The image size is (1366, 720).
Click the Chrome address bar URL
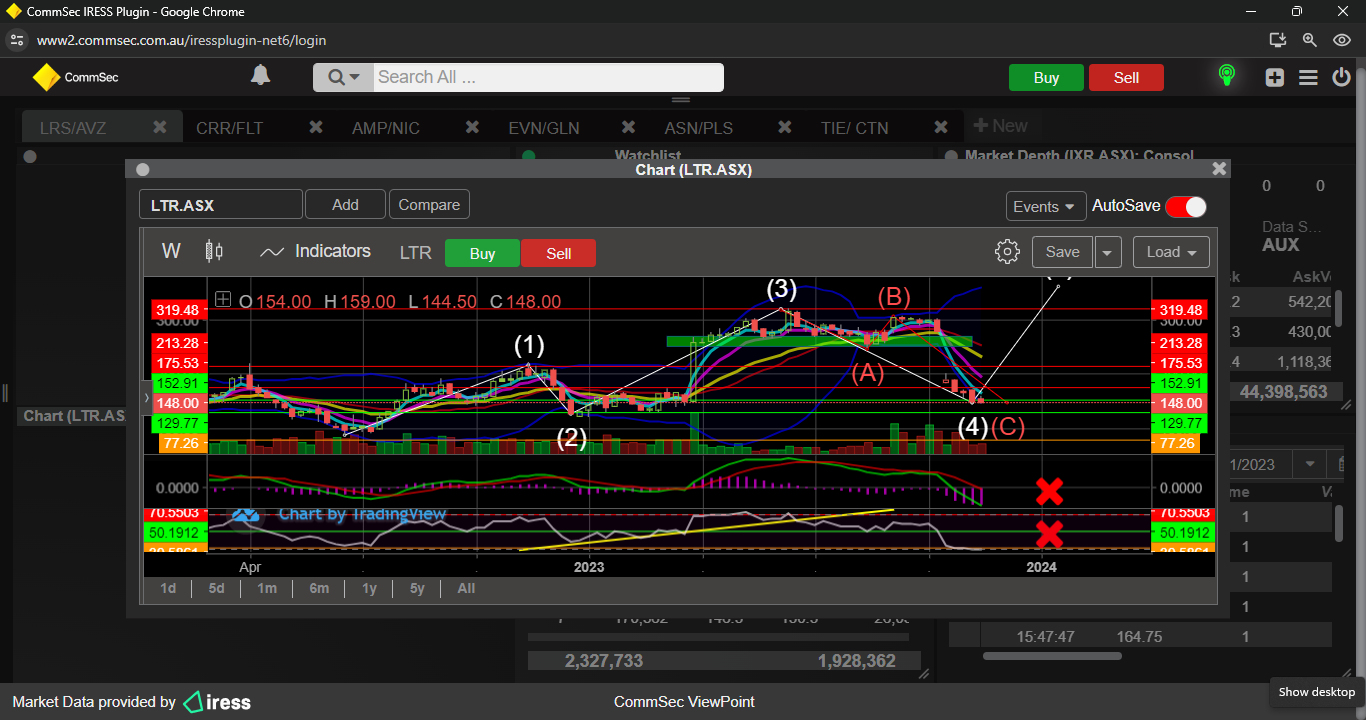[x=181, y=40]
